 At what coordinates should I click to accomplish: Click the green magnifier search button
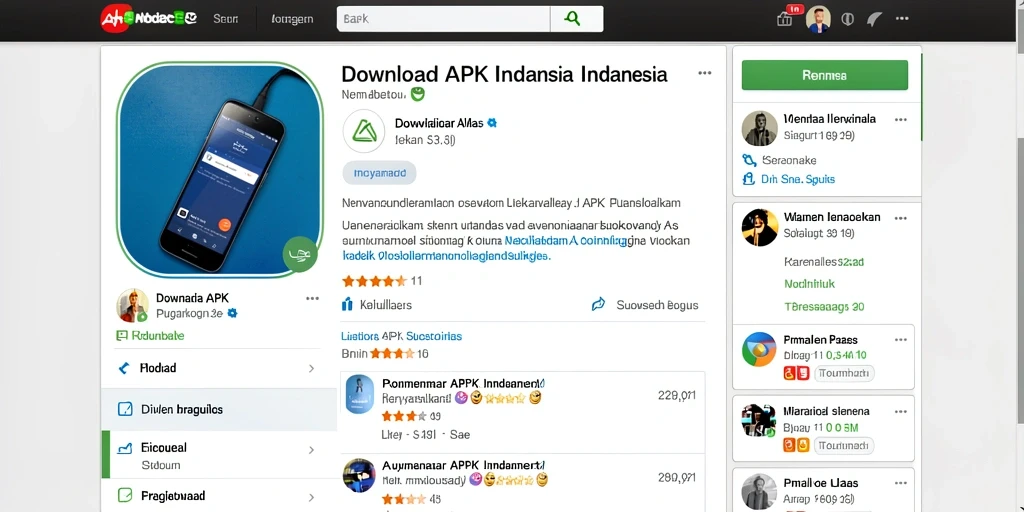click(x=572, y=19)
